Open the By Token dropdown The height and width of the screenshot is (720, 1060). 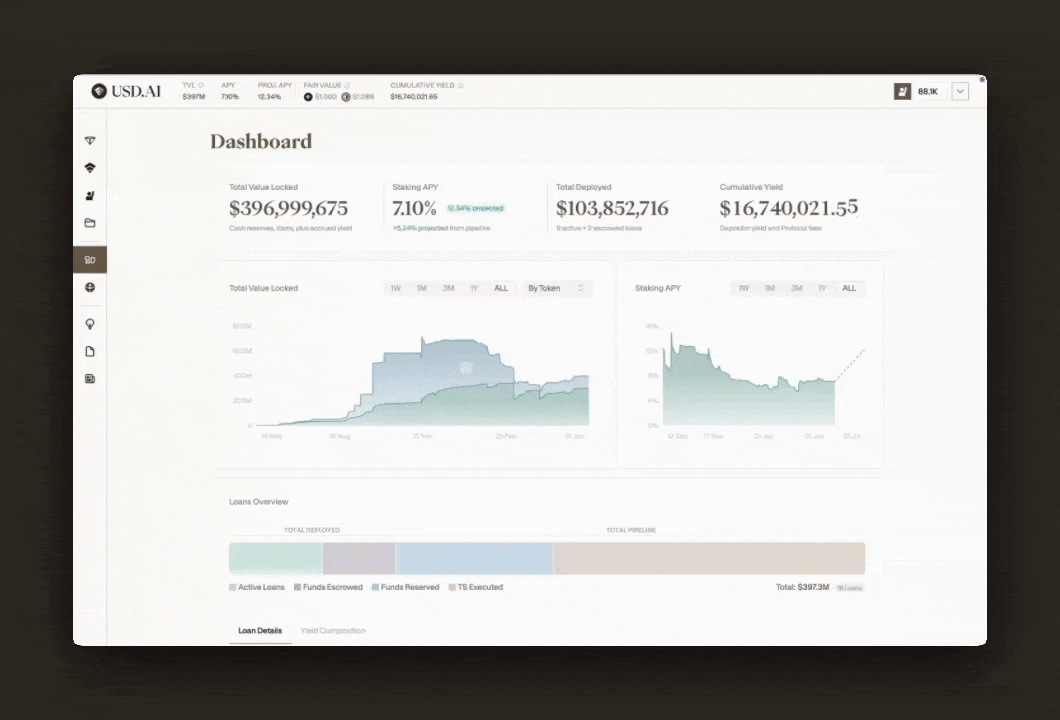556,288
